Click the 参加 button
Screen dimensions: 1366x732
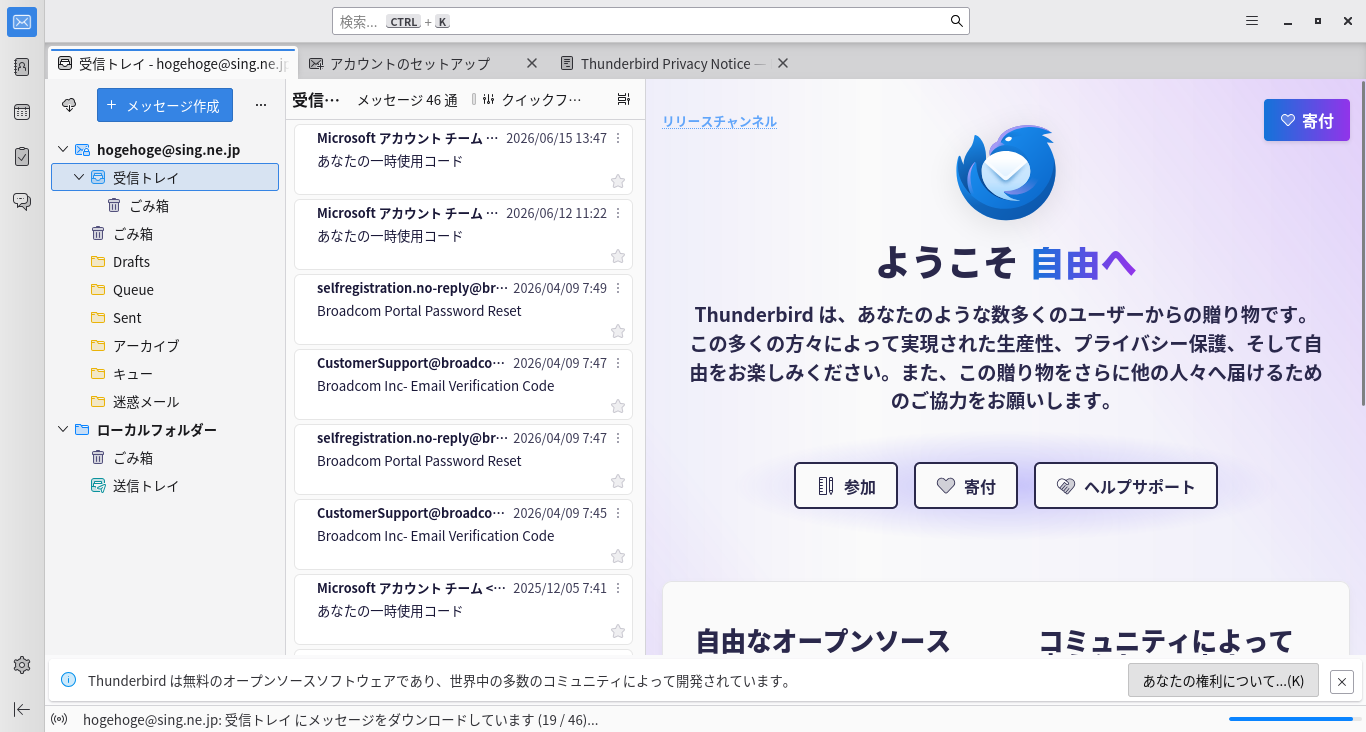coord(846,486)
